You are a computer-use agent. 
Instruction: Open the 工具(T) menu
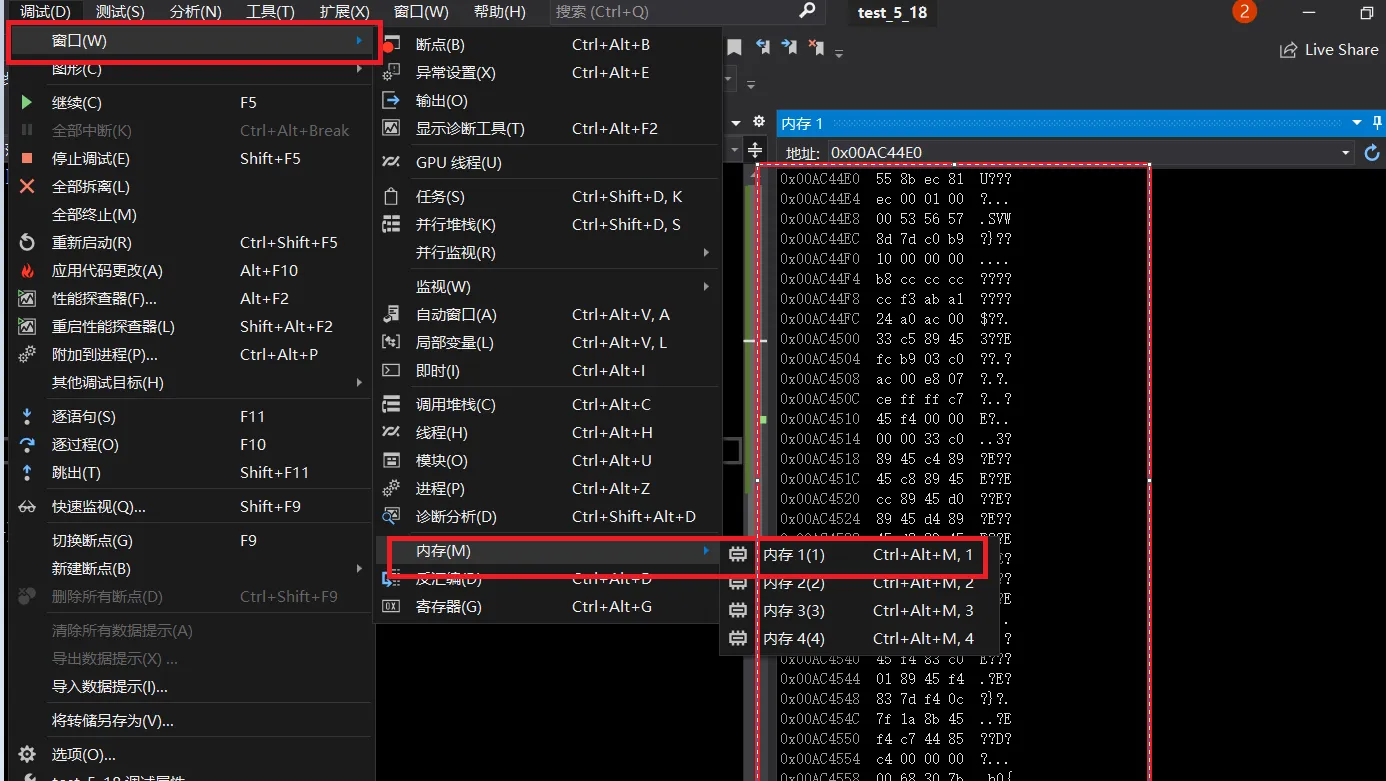[270, 12]
